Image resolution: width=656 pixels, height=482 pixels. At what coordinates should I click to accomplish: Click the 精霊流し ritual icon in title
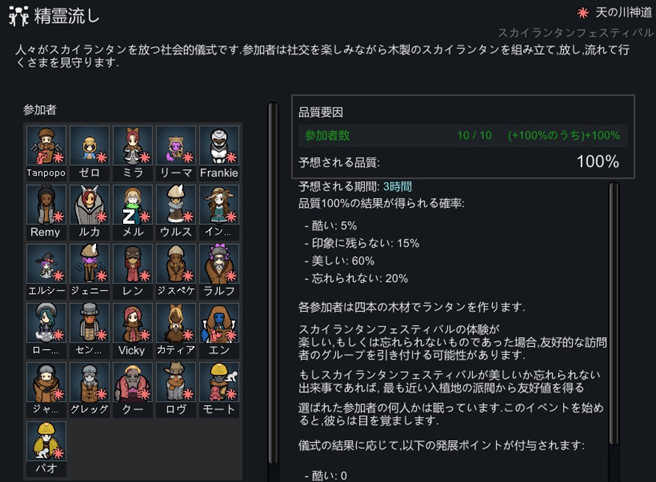17,17
